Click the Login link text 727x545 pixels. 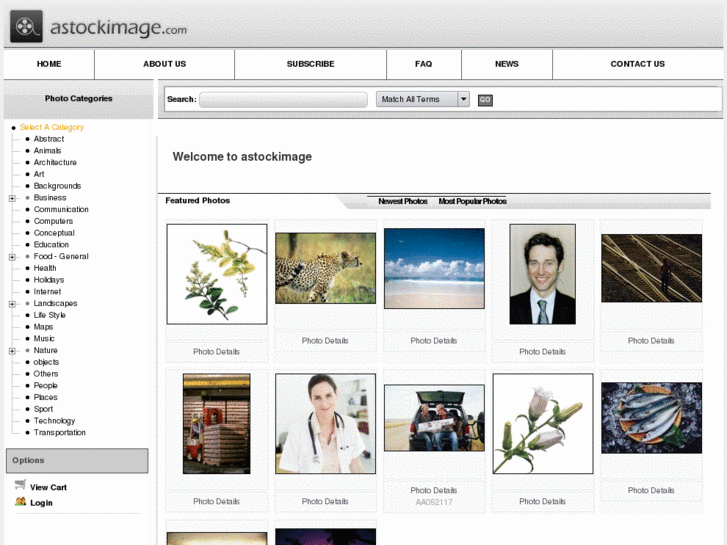pos(41,503)
